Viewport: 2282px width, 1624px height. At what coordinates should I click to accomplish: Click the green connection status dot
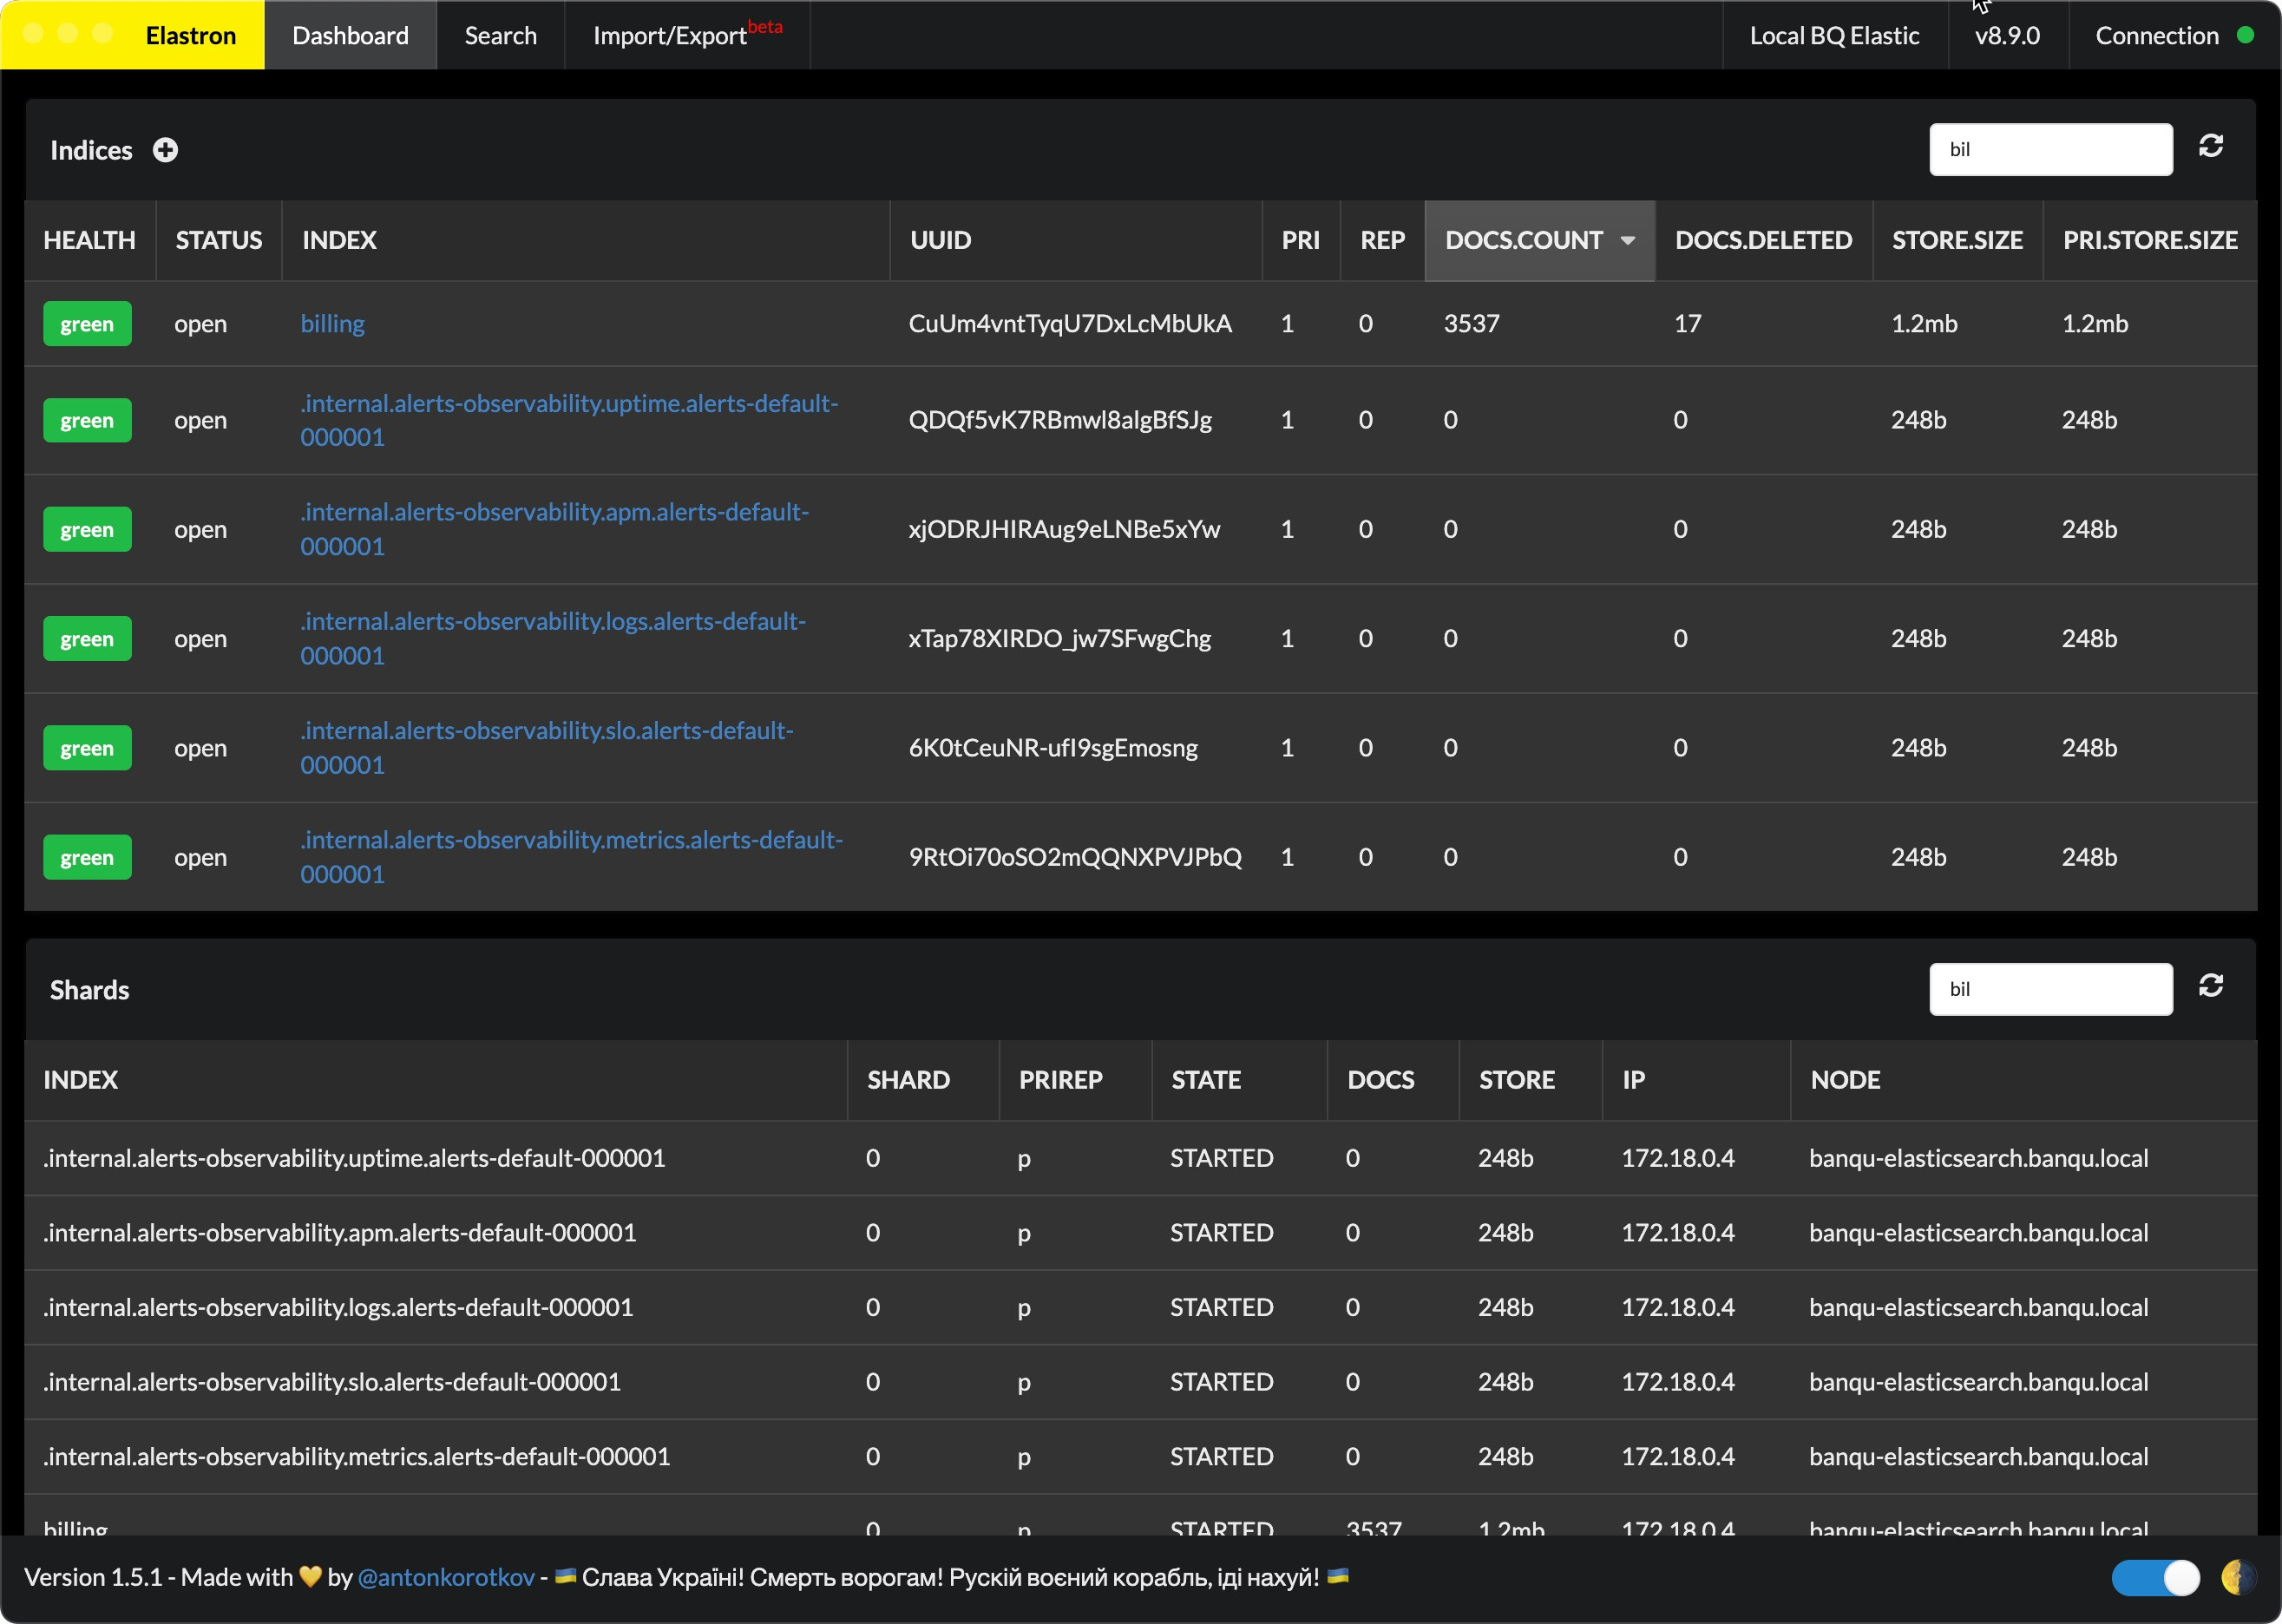click(x=2245, y=35)
